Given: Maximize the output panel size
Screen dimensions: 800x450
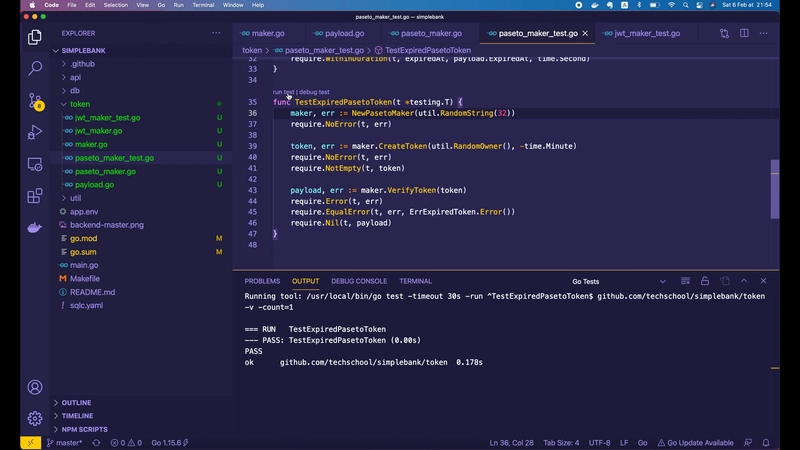Looking at the screenshot, I should click(745, 281).
